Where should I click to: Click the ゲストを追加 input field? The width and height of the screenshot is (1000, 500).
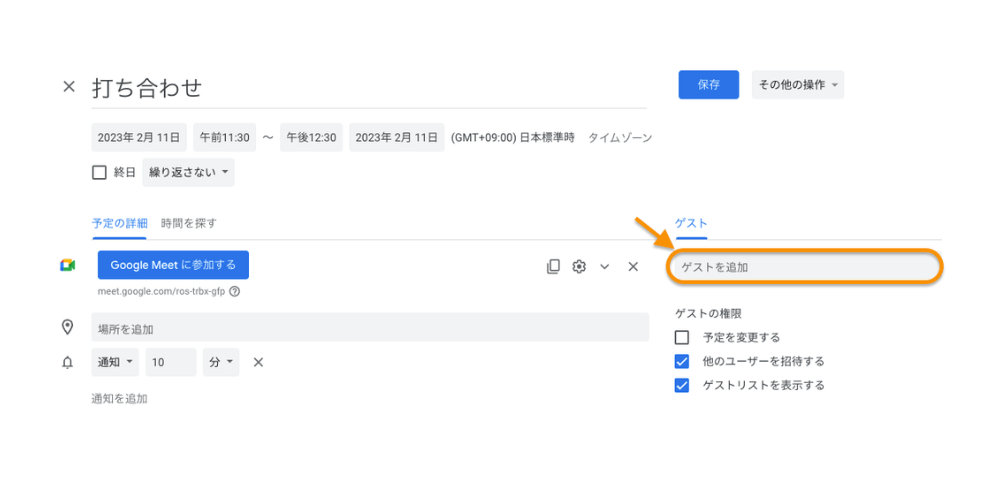[804, 267]
